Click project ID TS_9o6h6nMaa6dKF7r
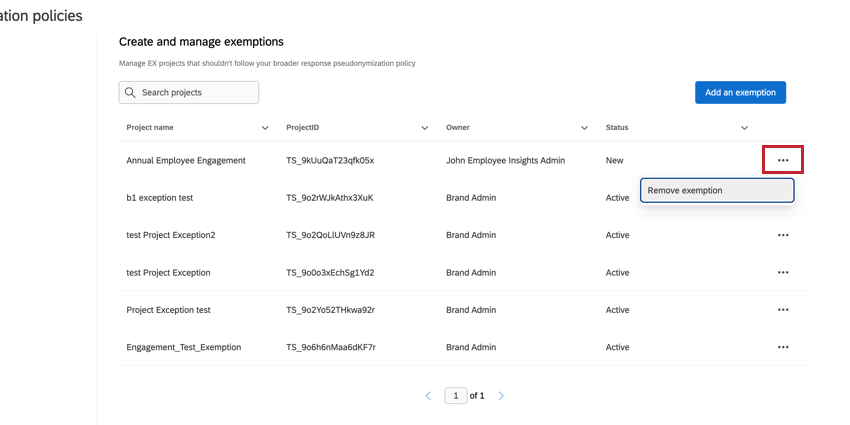Image resolution: width=850 pixels, height=425 pixels. click(330, 348)
